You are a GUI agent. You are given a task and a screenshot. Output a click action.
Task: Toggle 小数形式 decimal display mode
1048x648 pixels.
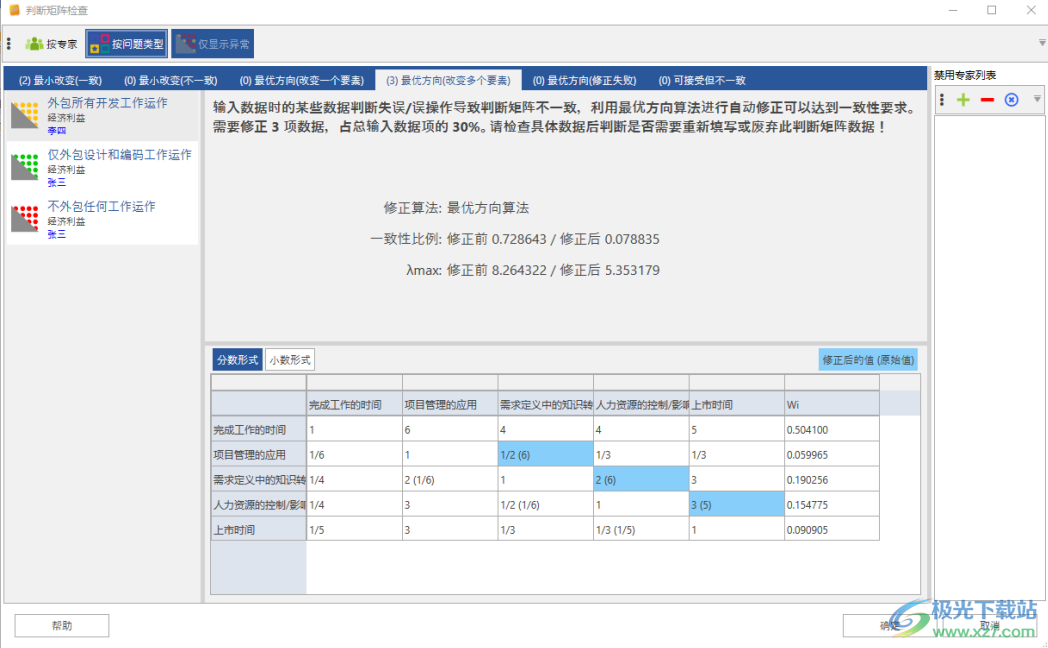click(290, 359)
